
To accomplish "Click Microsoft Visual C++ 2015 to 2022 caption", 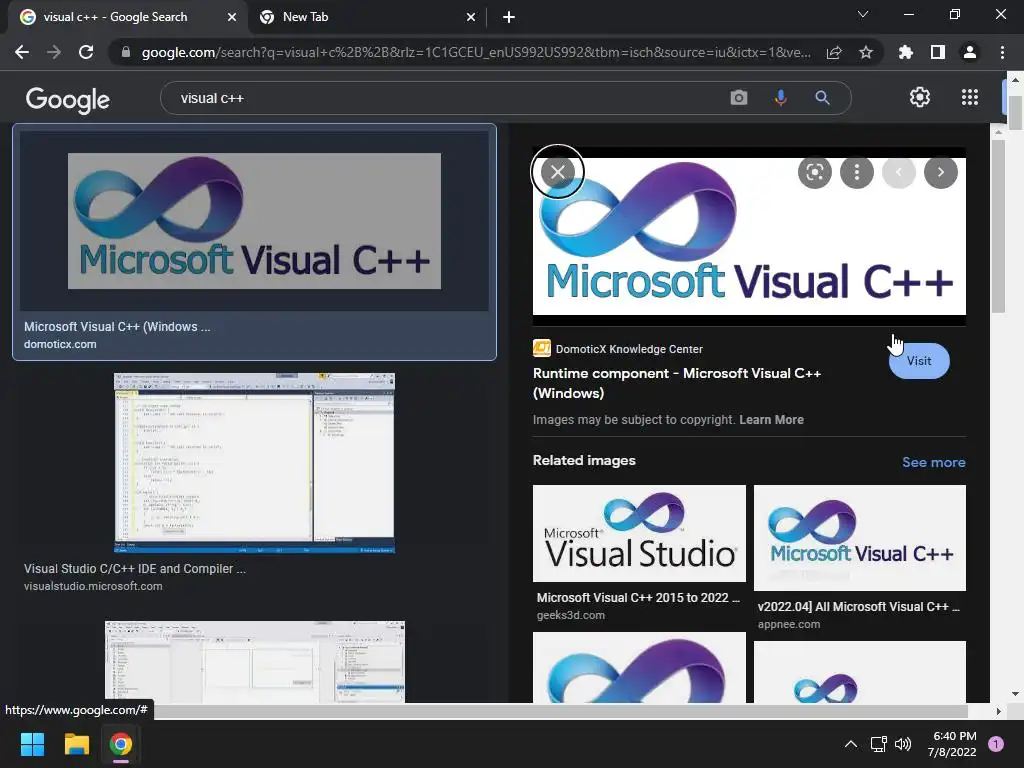I will click(638, 598).
